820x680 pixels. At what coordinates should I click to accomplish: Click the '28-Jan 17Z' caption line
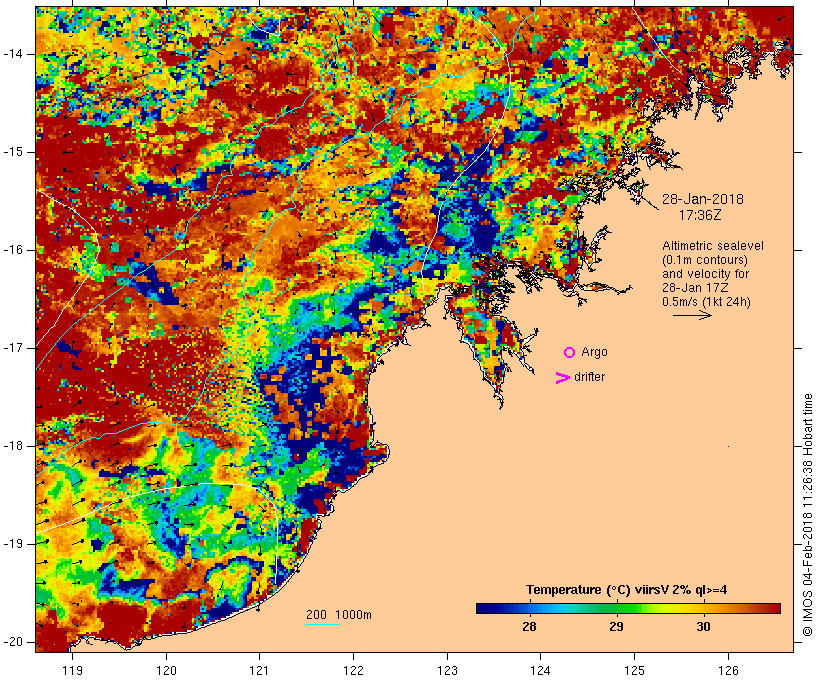pyautogui.click(x=695, y=288)
